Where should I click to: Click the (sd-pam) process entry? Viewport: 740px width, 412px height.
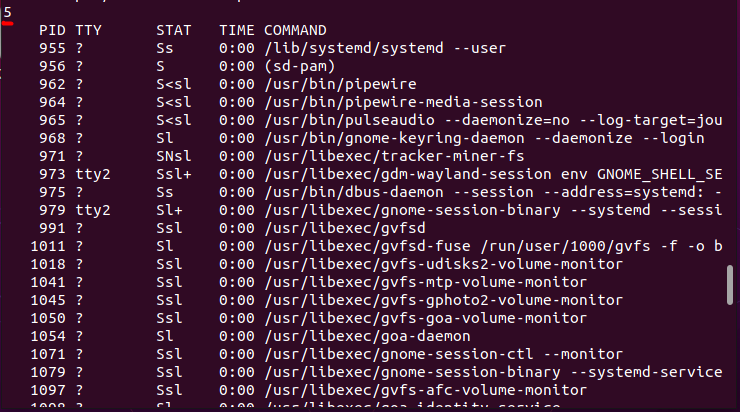click(300, 67)
